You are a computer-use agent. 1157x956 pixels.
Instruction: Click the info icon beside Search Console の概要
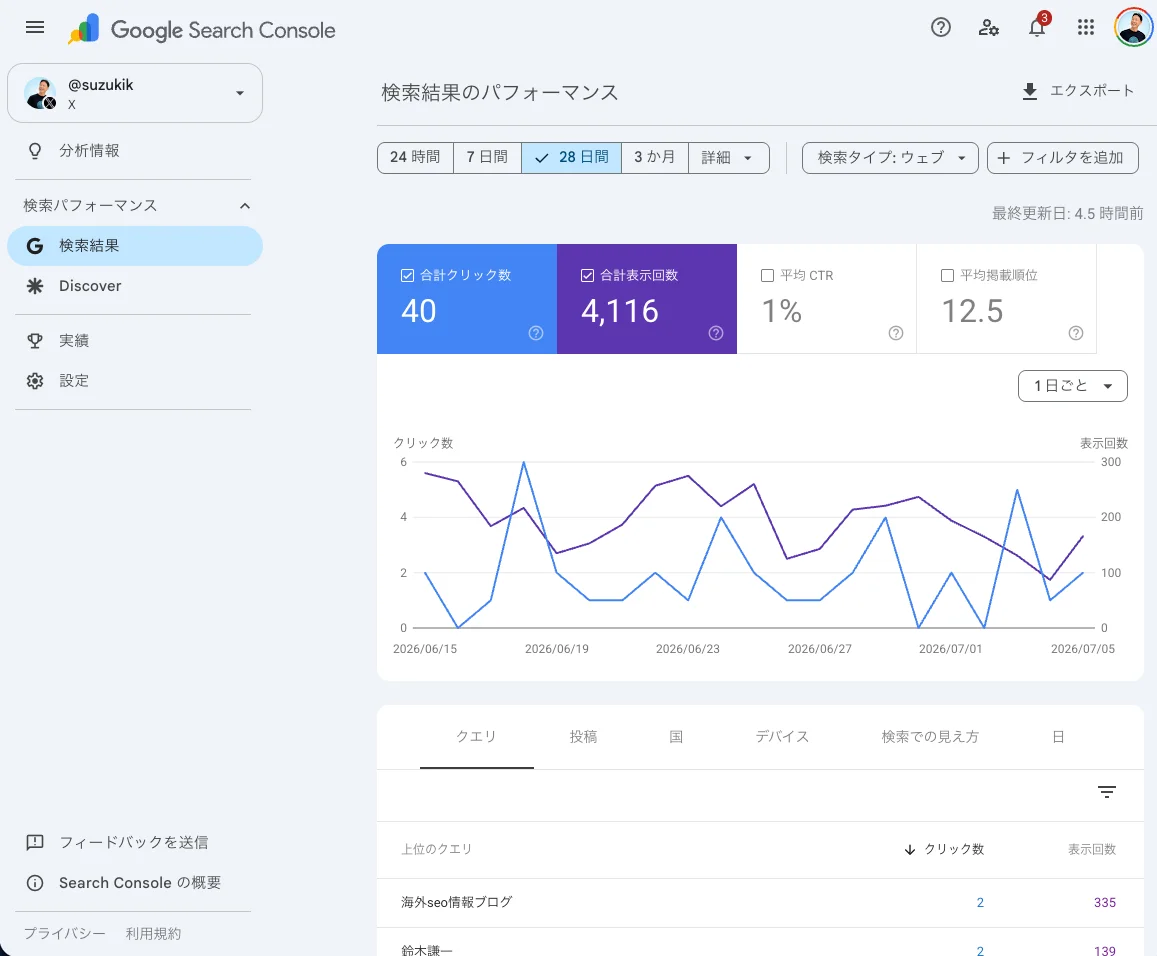click(x=35, y=883)
